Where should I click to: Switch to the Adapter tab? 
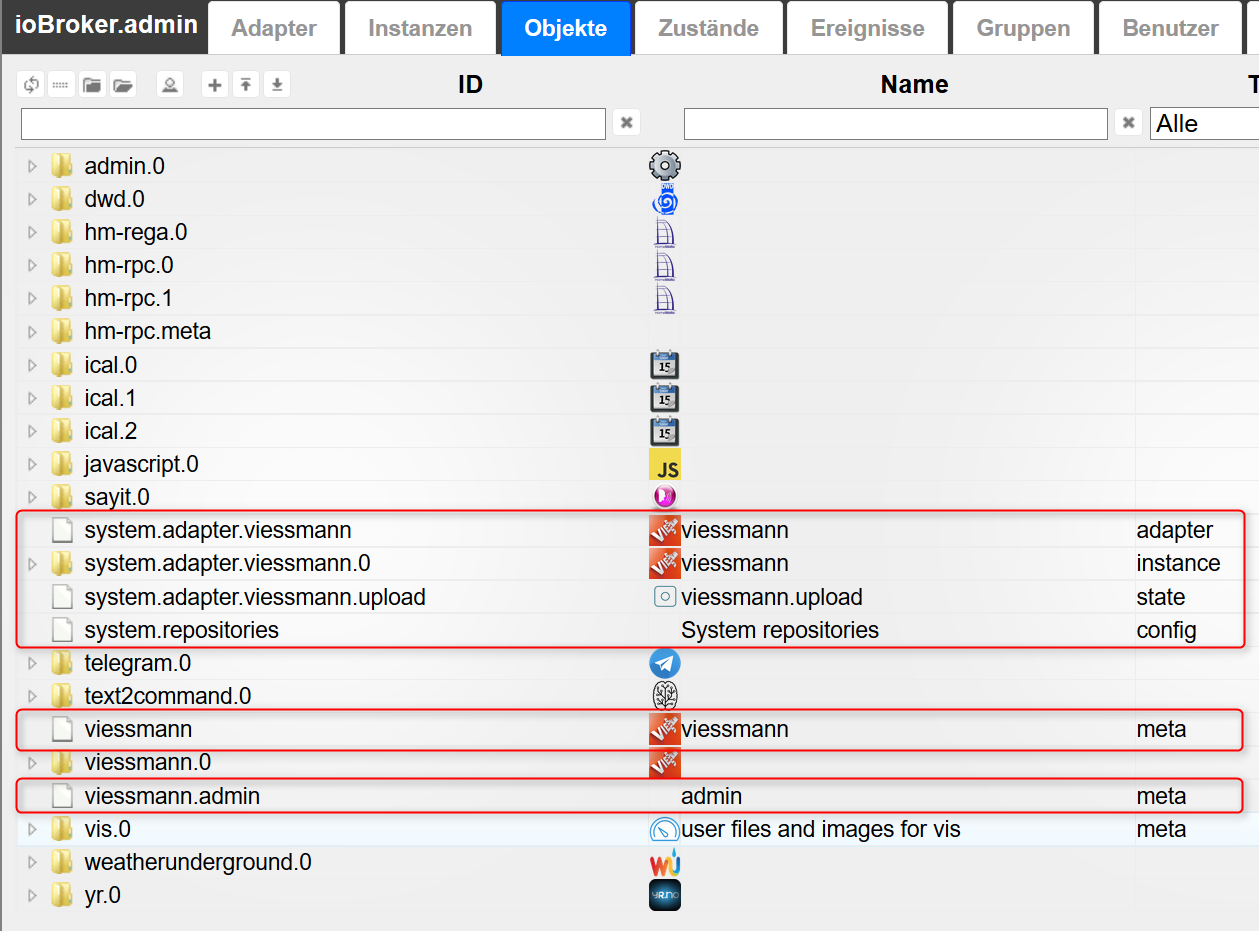[274, 28]
